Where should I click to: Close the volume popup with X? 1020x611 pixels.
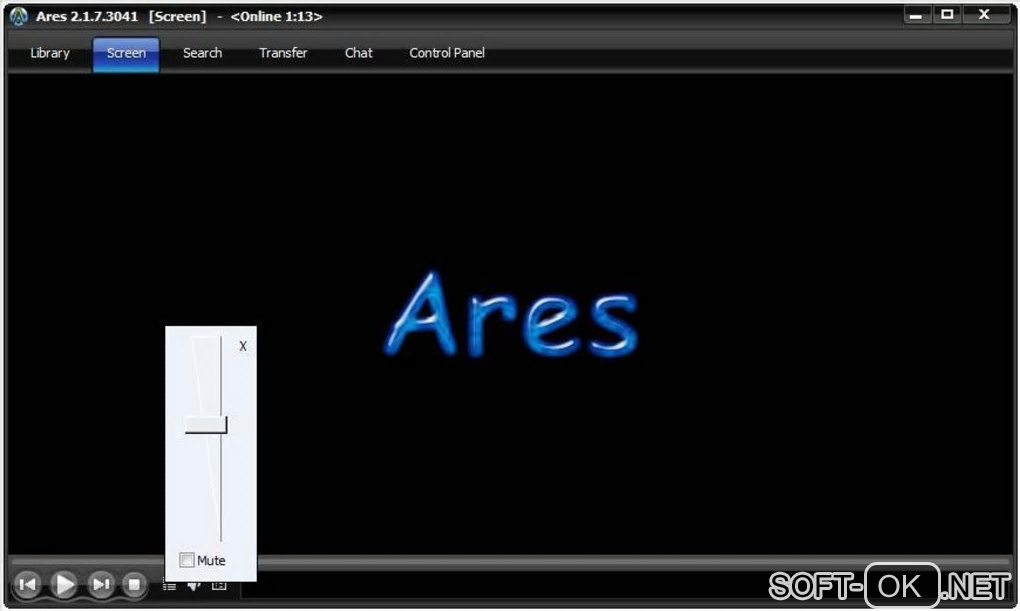coord(243,346)
